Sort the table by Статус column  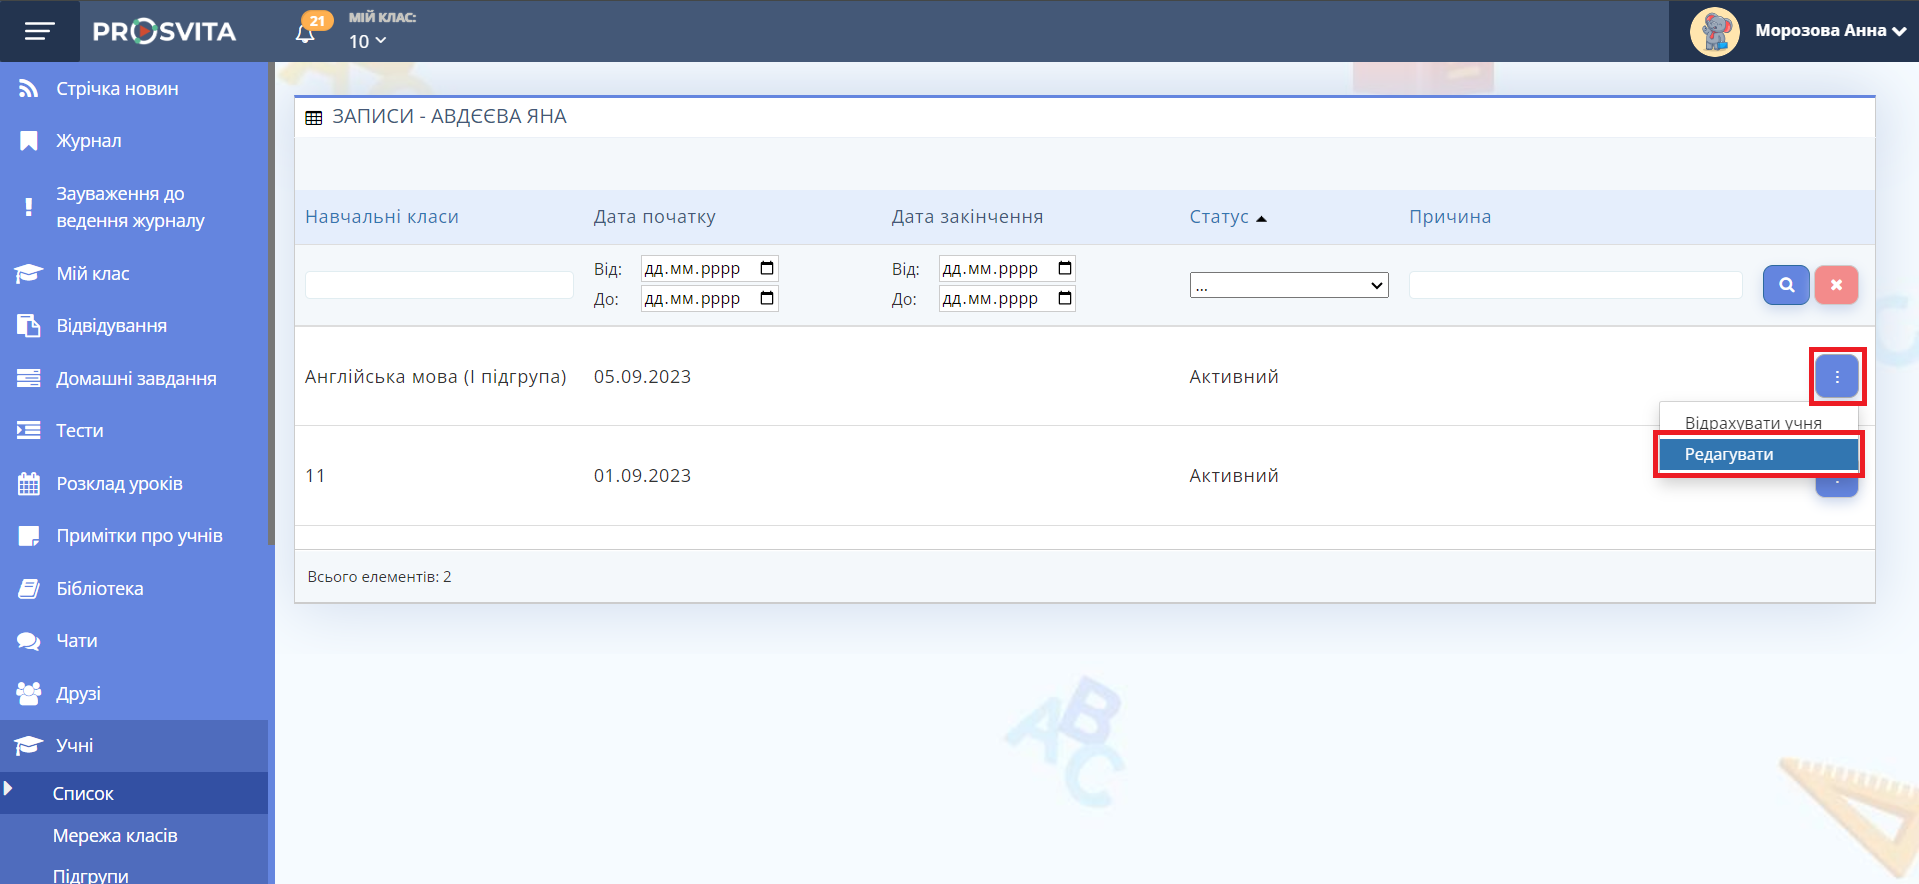1219,217
